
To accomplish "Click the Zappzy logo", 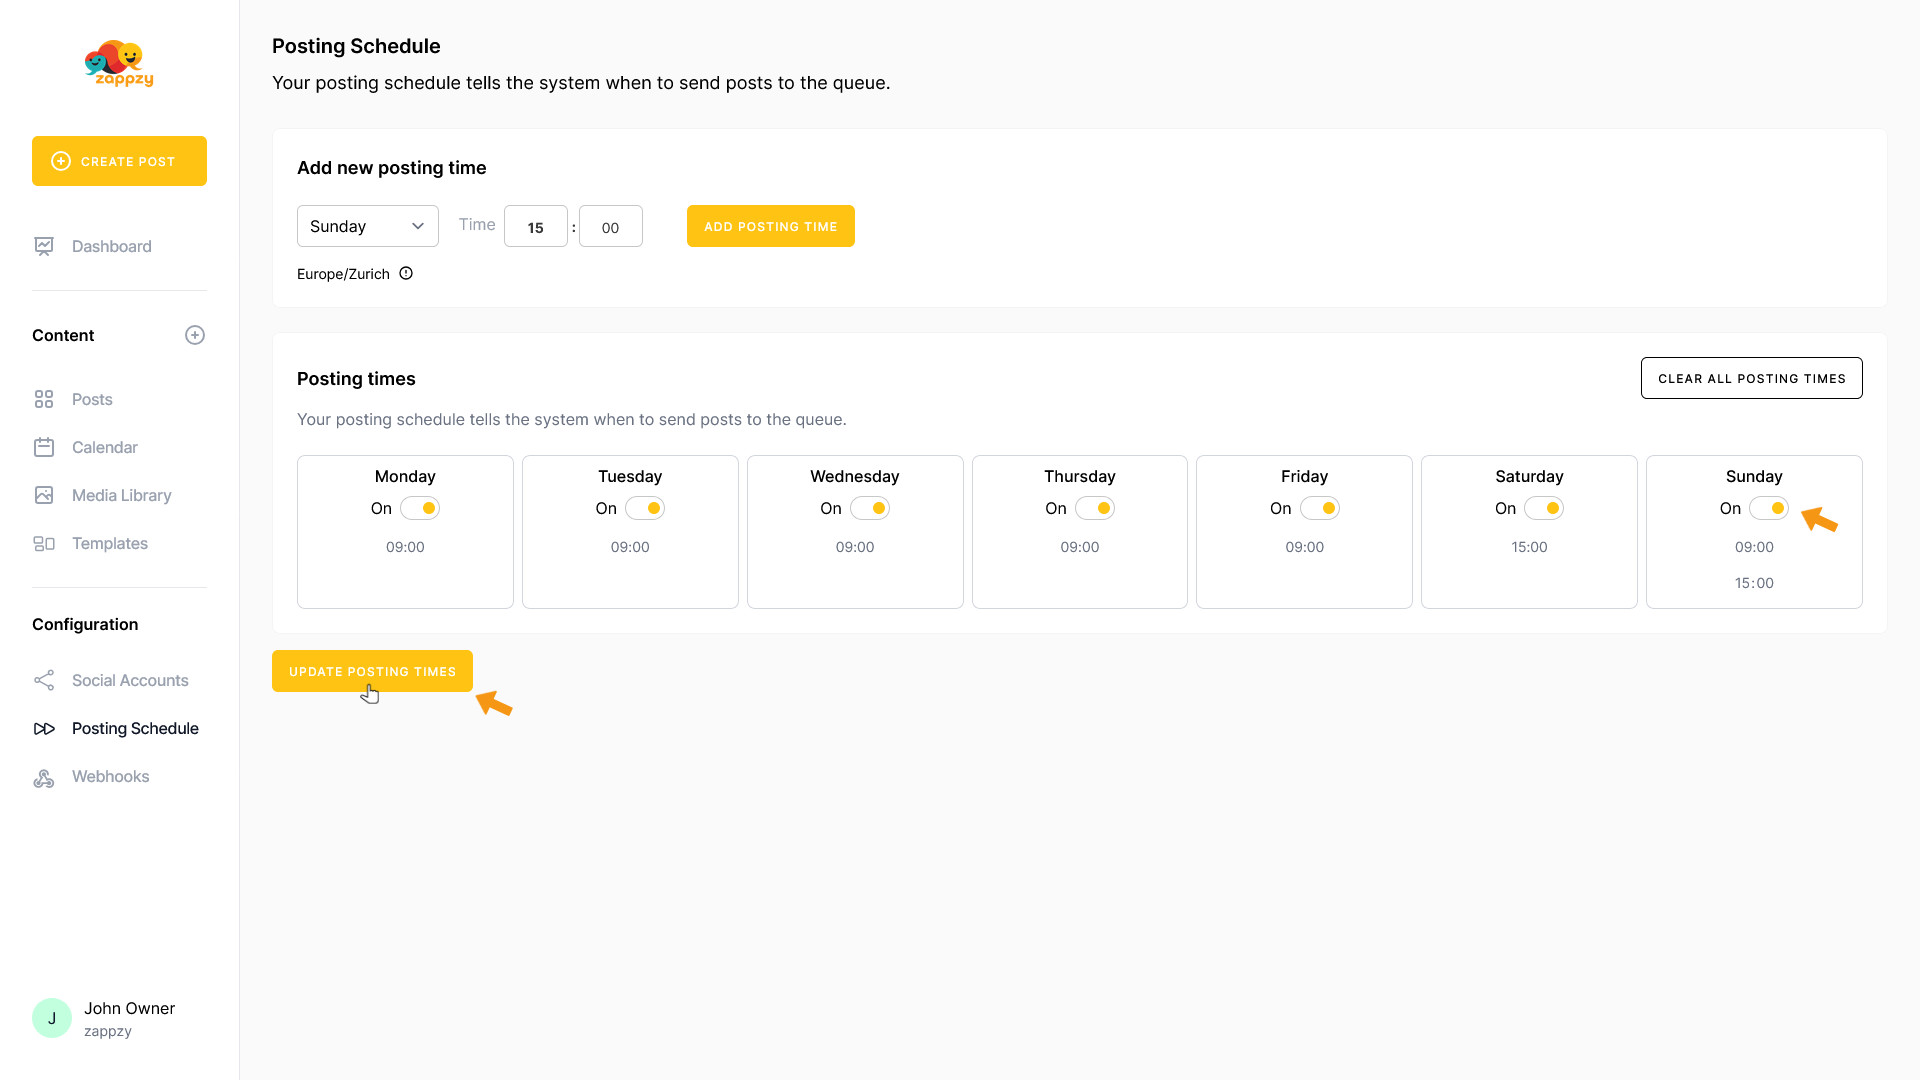I will 119,64.
